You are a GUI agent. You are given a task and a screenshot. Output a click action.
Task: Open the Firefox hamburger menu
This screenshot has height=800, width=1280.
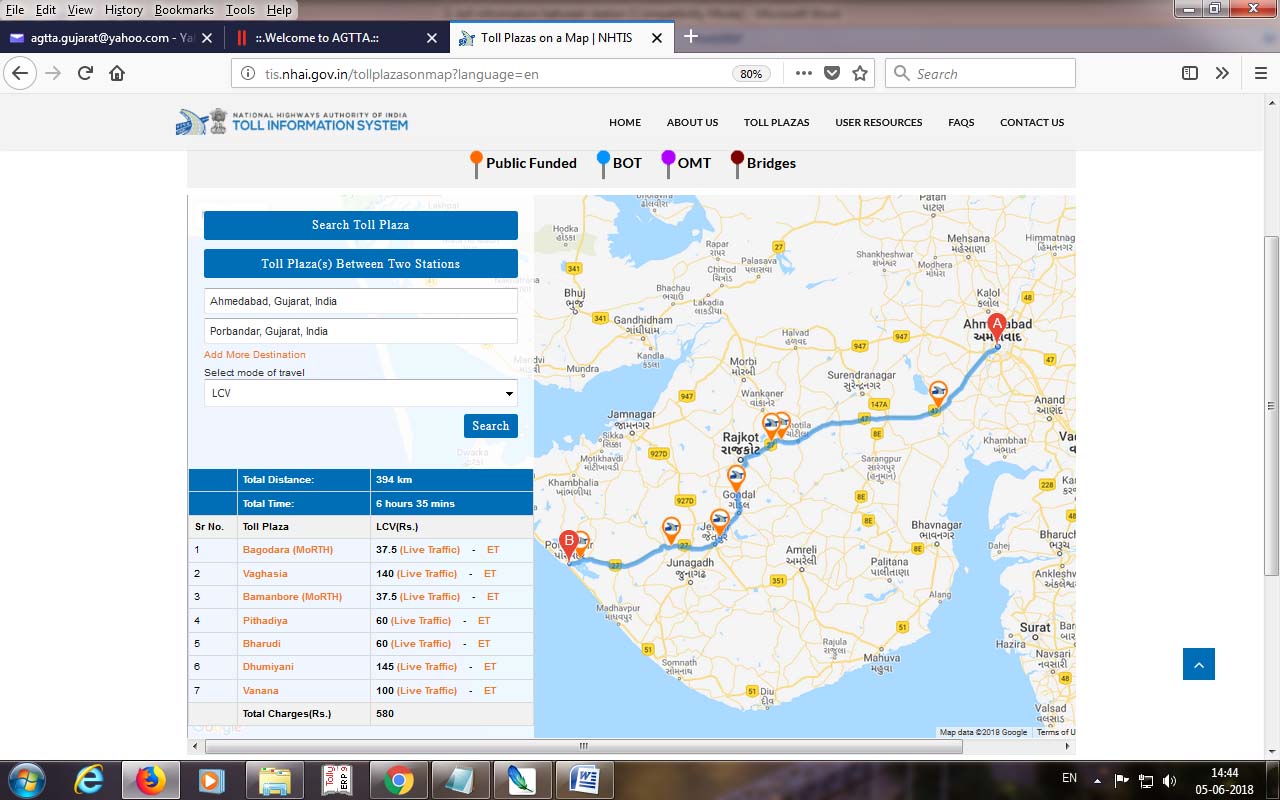[x=1260, y=73]
